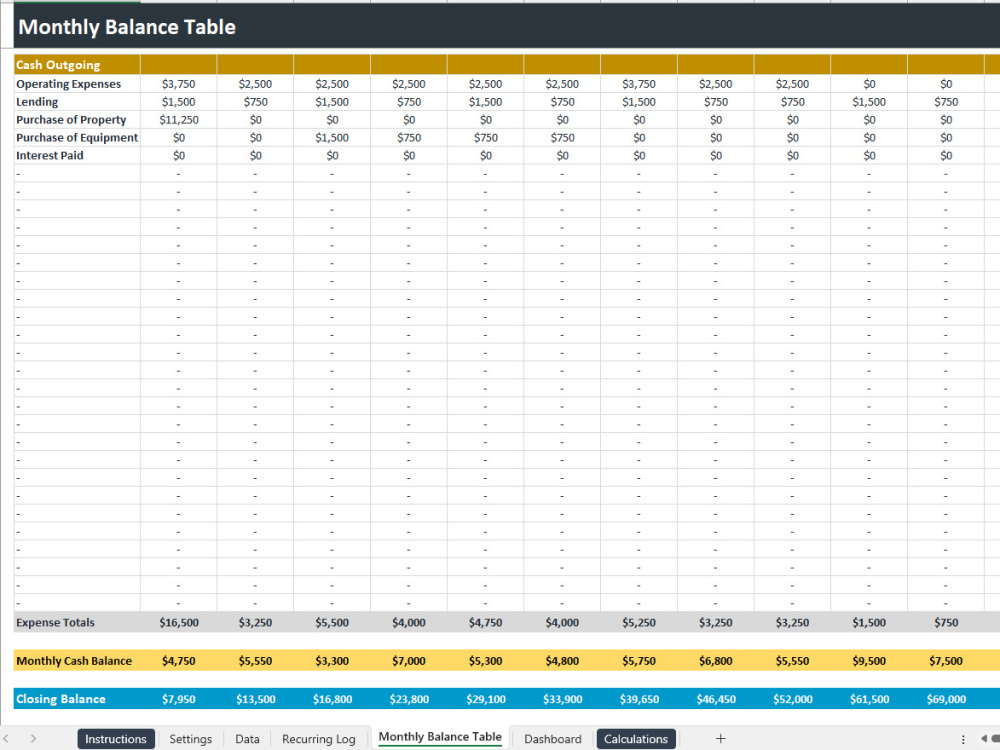Select the $52,000 closing balance cell
The width and height of the screenshot is (1000, 750).
point(793,699)
